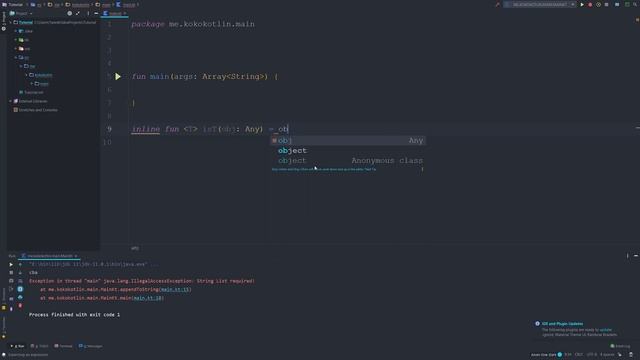Select the Kotlin file editor tab
Screen dimensions: 640x360
tap(115, 13)
